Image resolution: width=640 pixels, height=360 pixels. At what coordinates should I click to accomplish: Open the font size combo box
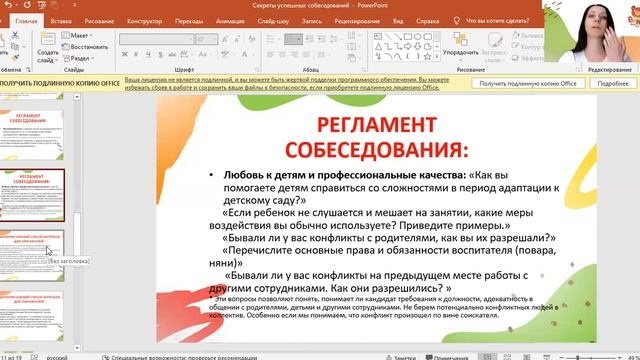206,39
